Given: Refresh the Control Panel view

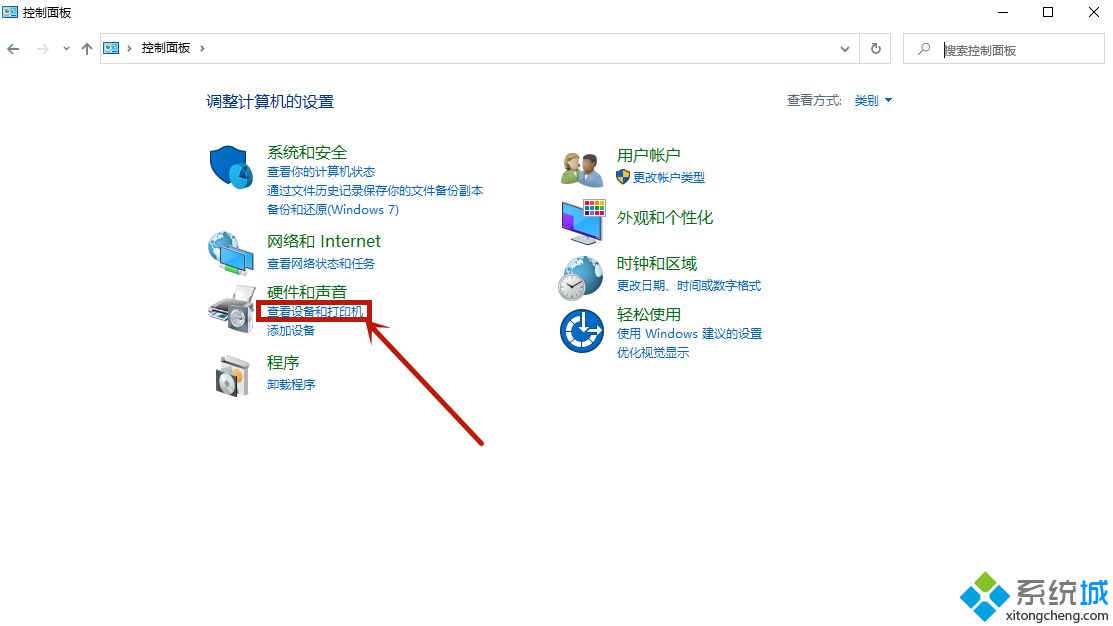Looking at the screenshot, I should [x=876, y=48].
